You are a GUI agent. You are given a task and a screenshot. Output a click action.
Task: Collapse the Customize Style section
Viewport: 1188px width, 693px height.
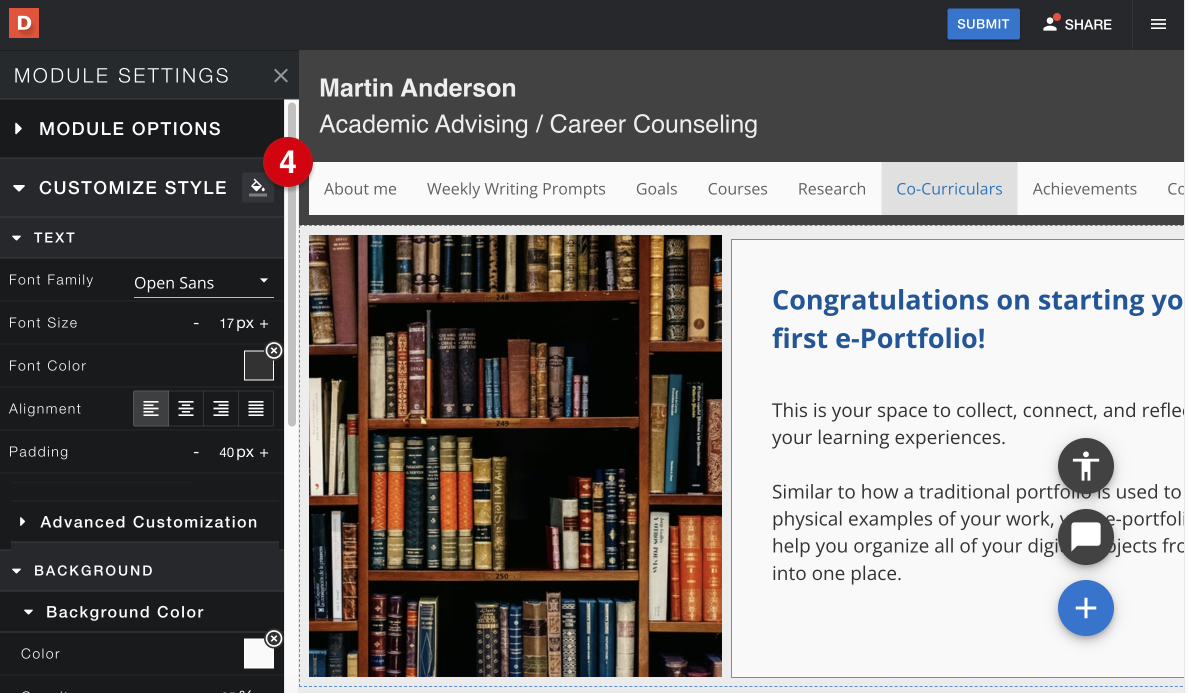(x=19, y=188)
